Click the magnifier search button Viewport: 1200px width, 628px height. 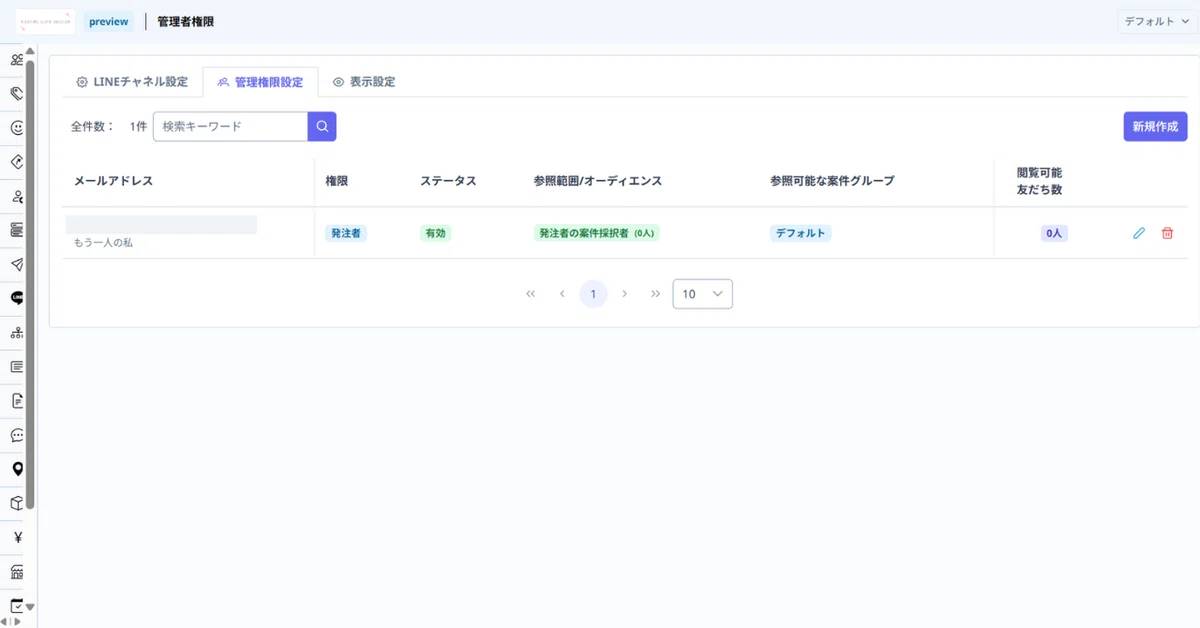click(322, 126)
